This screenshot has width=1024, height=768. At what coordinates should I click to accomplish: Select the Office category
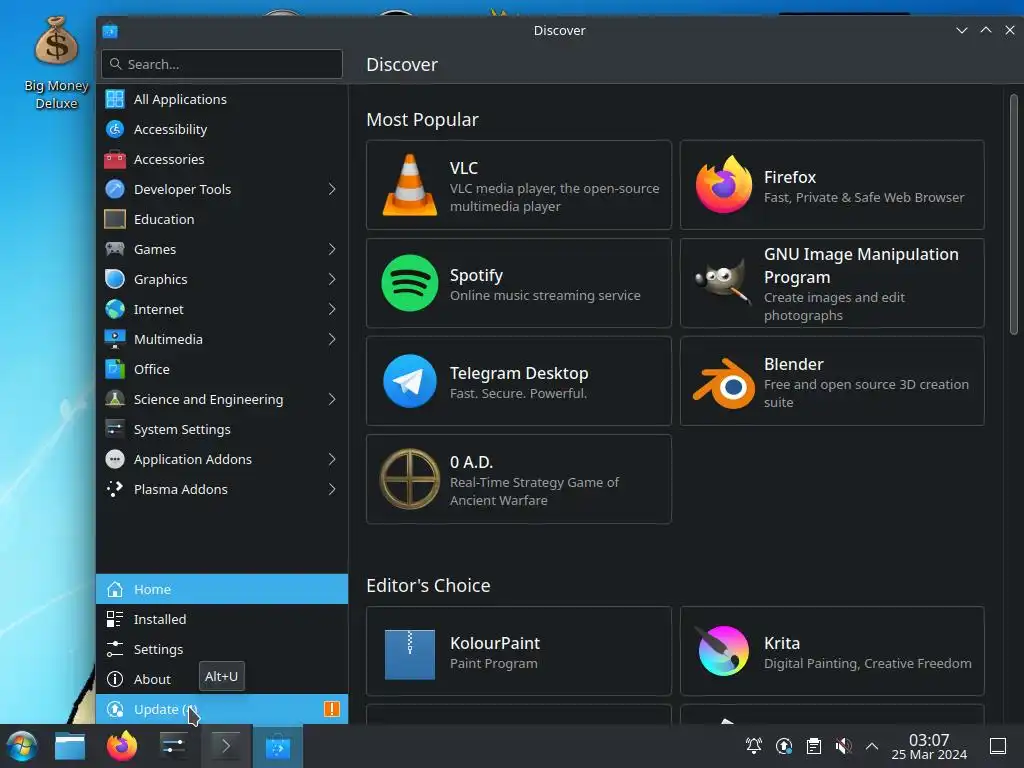click(x=222, y=370)
